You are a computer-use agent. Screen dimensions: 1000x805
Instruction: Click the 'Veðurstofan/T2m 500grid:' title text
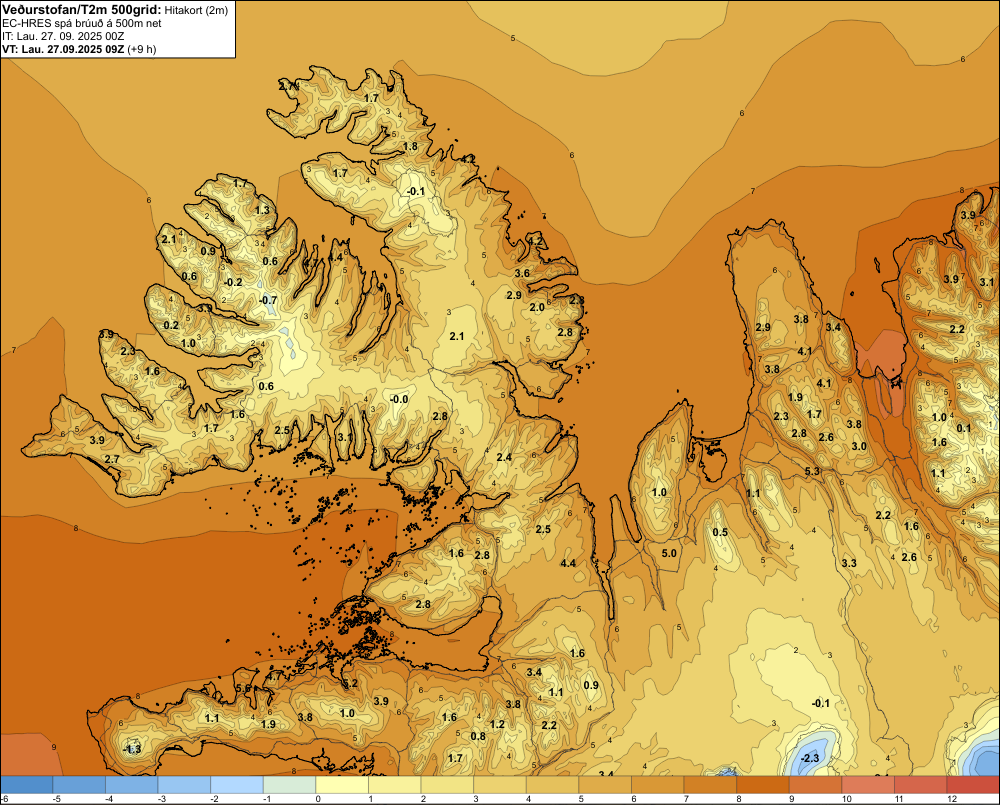tap(82, 9)
